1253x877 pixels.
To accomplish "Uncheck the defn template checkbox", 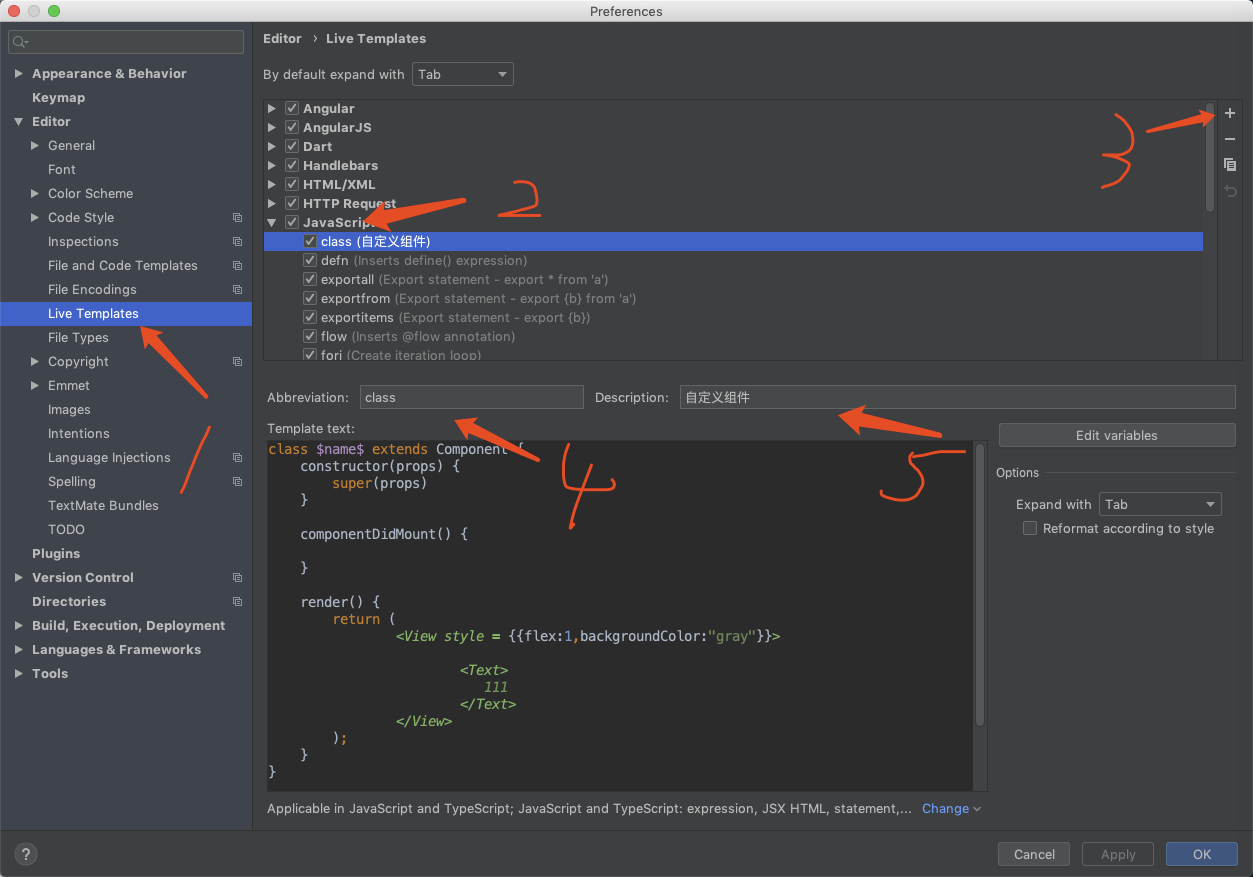I will point(310,260).
